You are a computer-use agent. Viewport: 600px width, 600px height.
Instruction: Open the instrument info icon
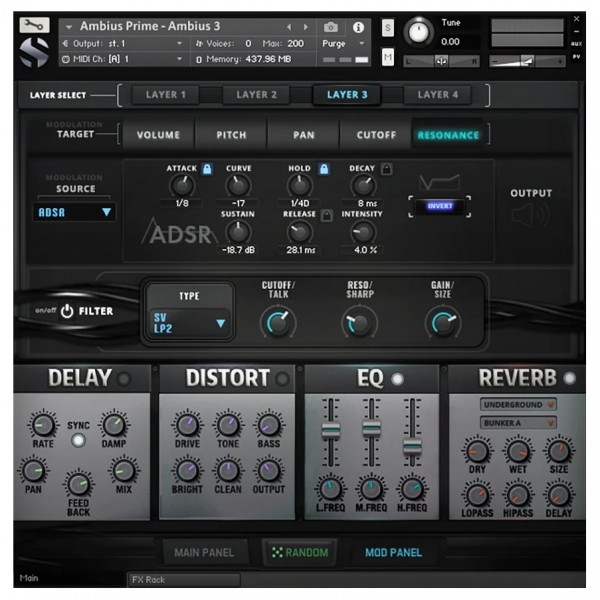358,27
